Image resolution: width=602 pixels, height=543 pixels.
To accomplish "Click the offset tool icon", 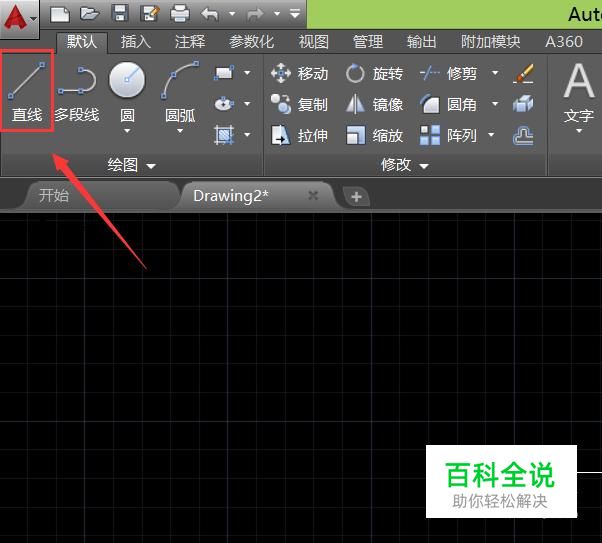I will (523, 136).
